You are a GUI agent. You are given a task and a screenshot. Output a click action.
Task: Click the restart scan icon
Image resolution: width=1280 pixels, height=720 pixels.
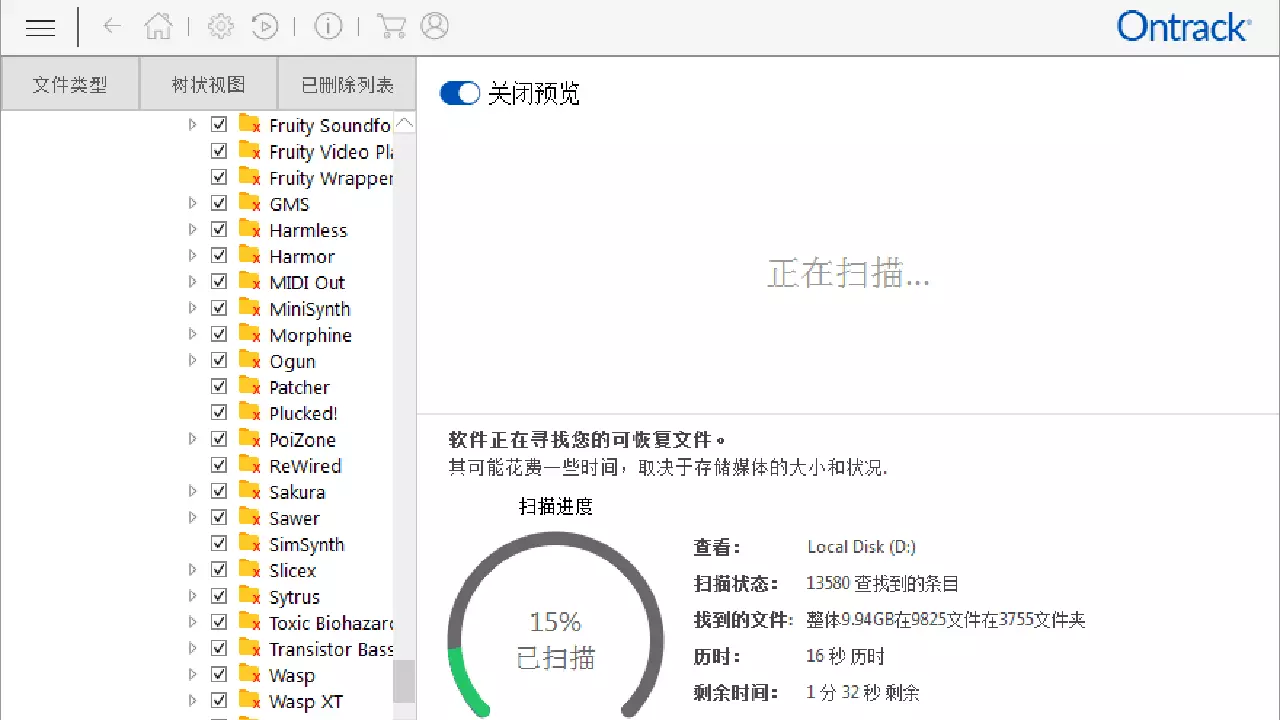coord(265,27)
